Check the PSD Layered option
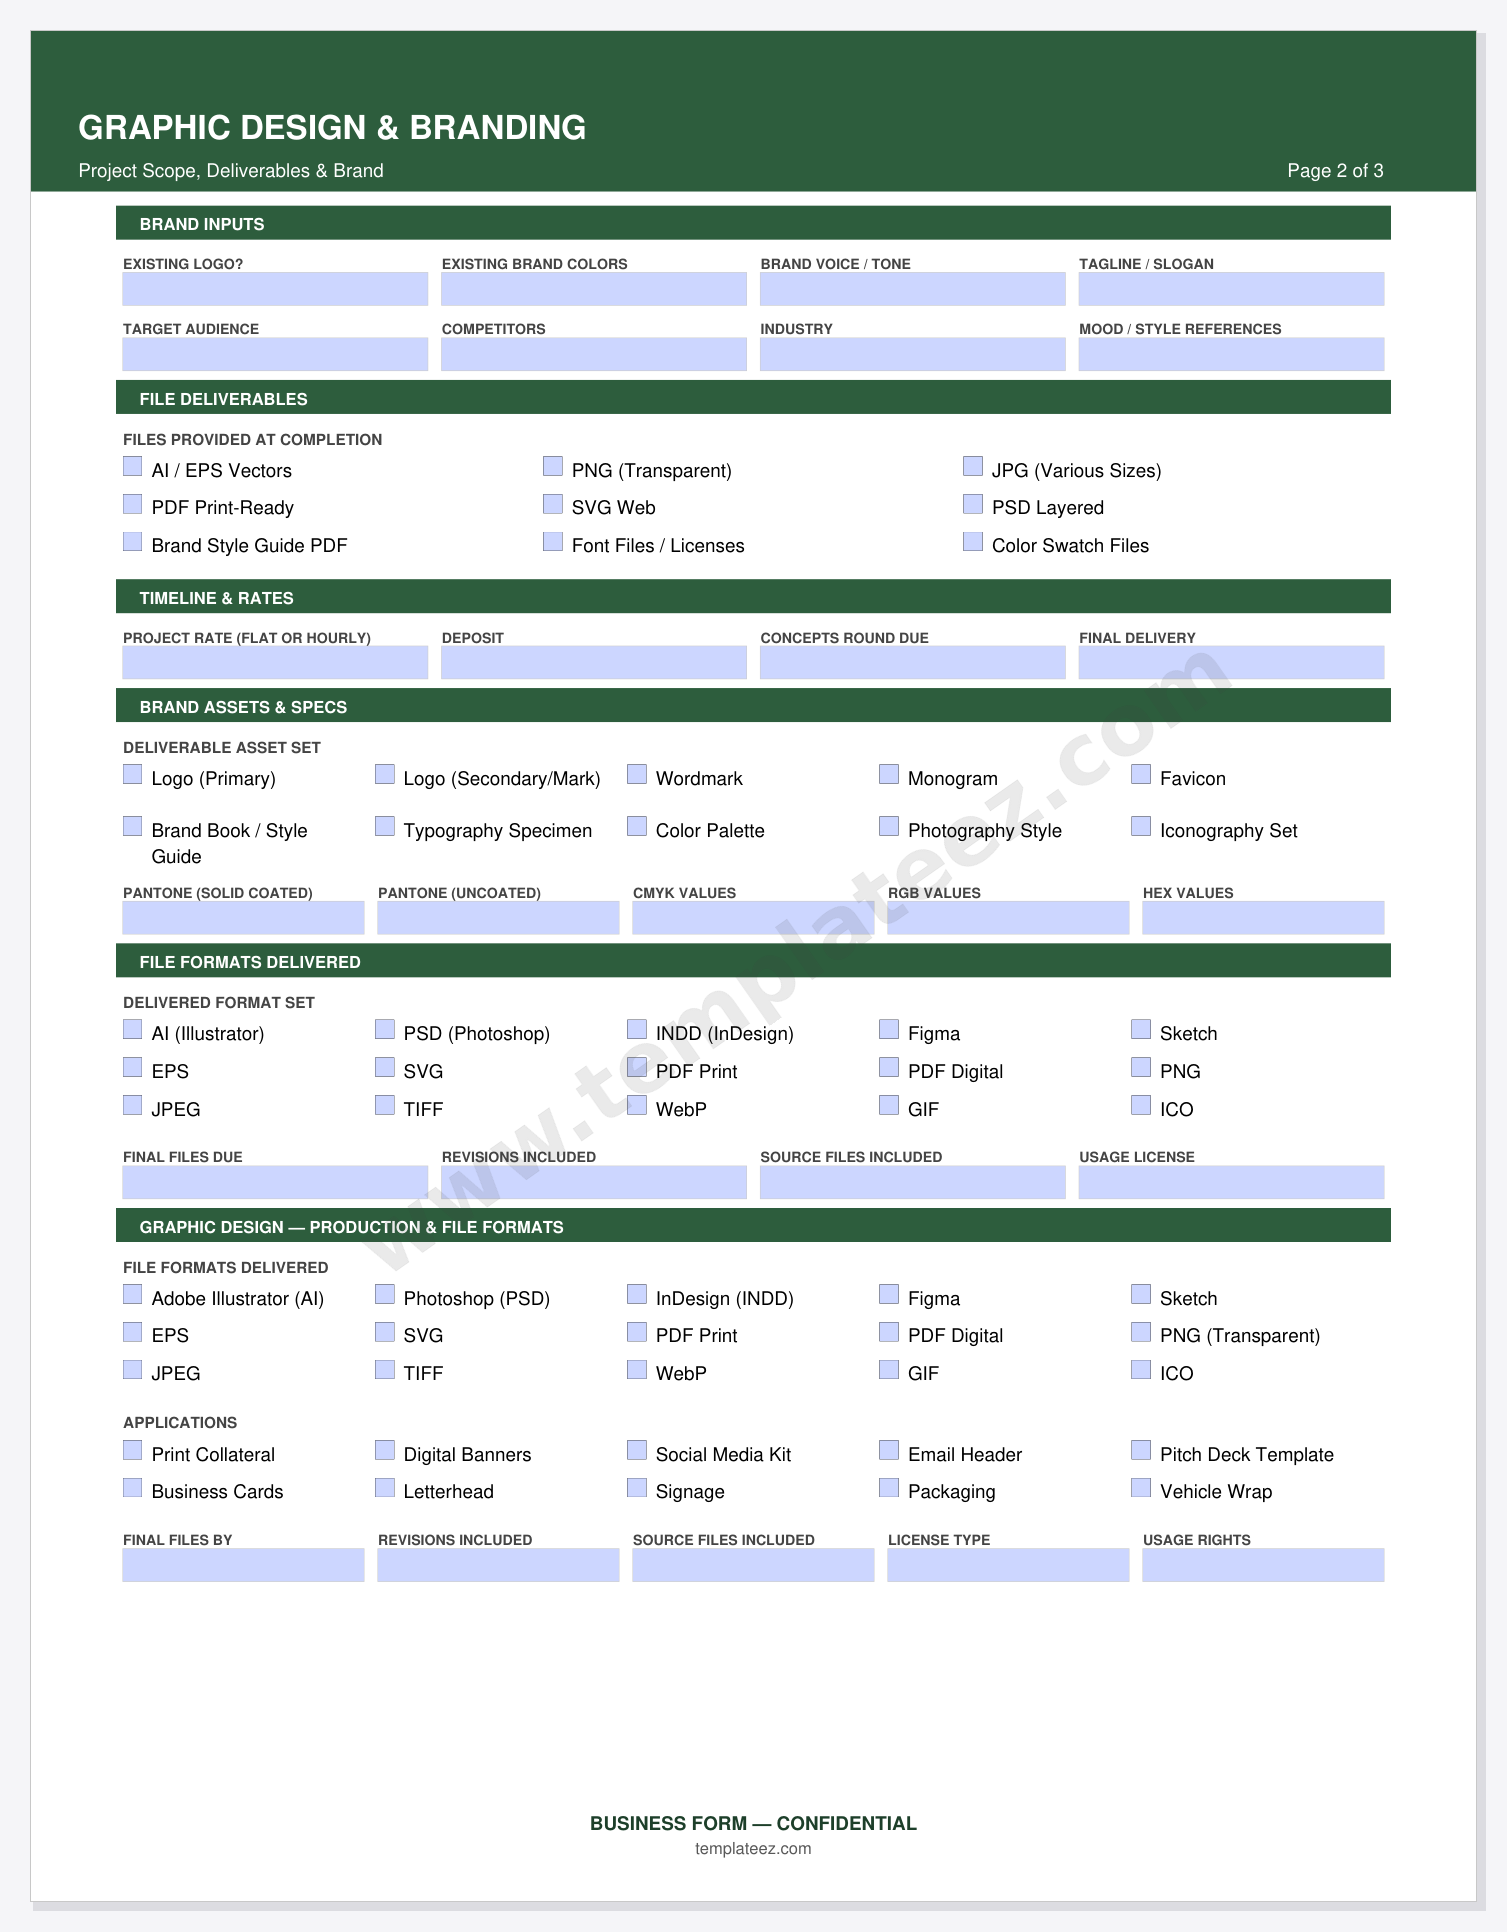The height and width of the screenshot is (1932, 1507). 973,504
